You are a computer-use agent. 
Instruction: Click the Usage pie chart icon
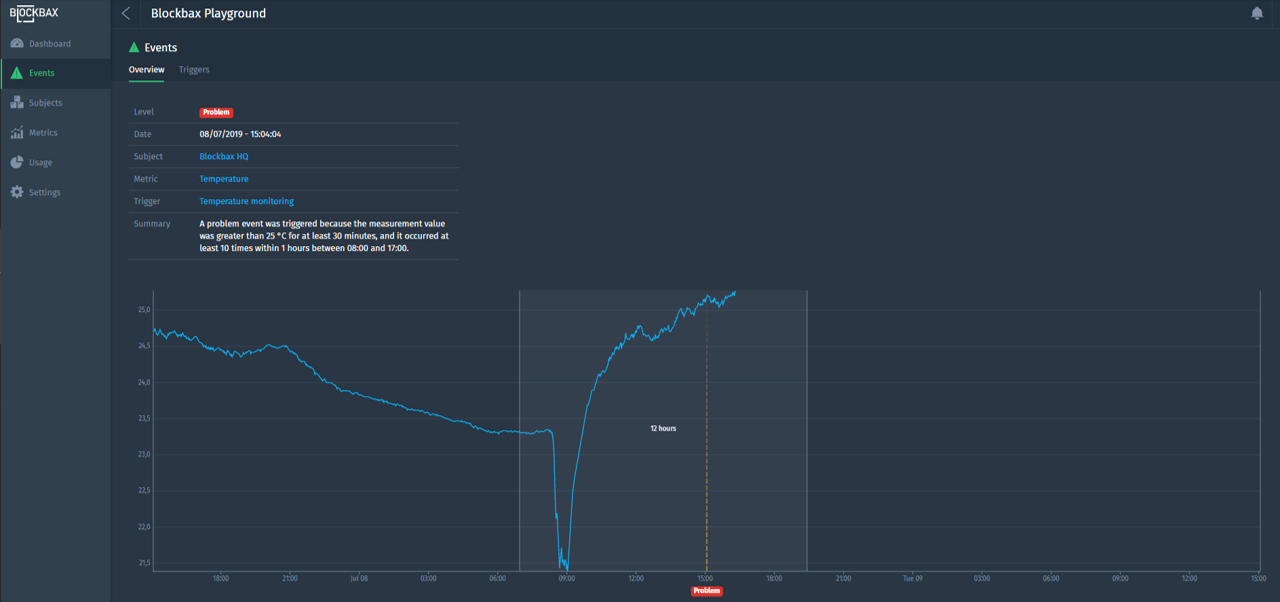tap(17, 162)
